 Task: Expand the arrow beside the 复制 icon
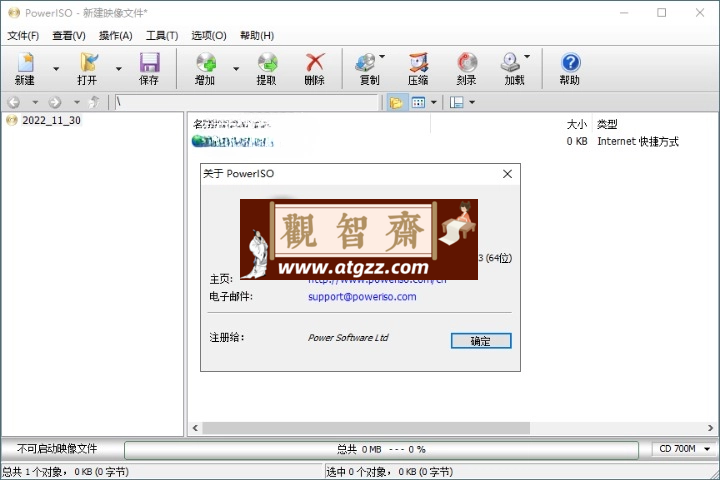coord(382,56)
